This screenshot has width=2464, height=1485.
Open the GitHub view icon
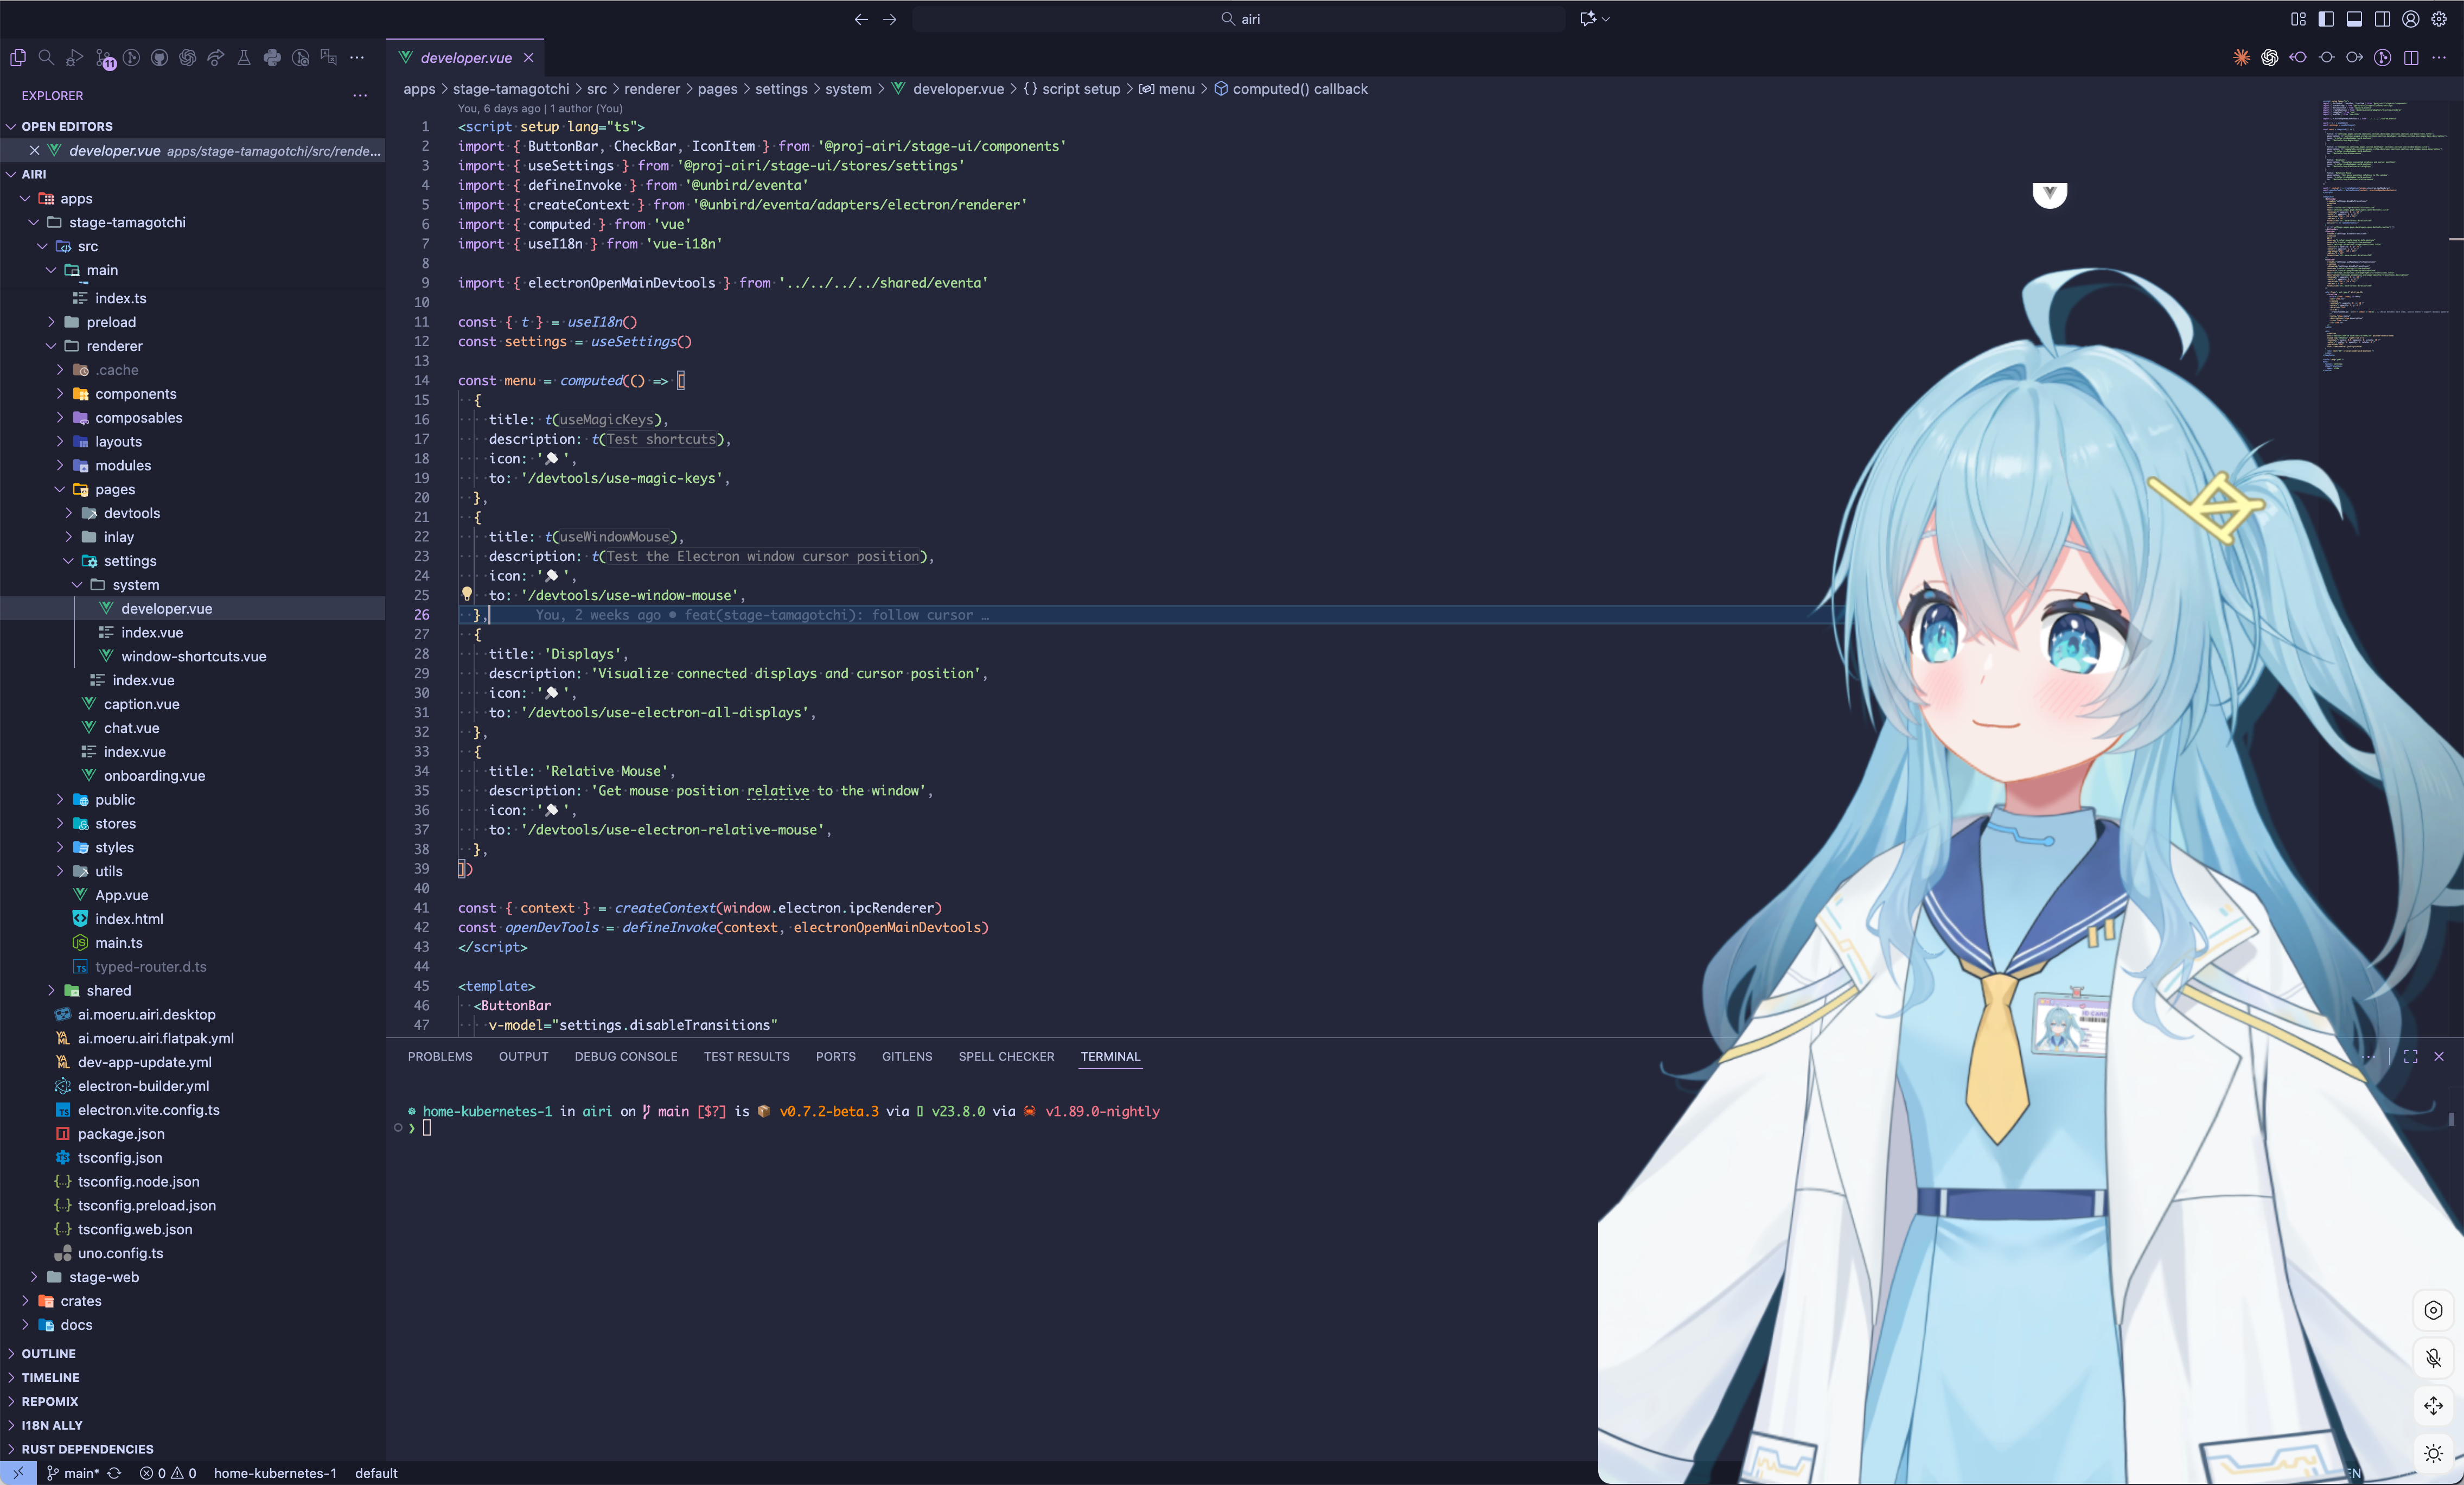point(159,58)
